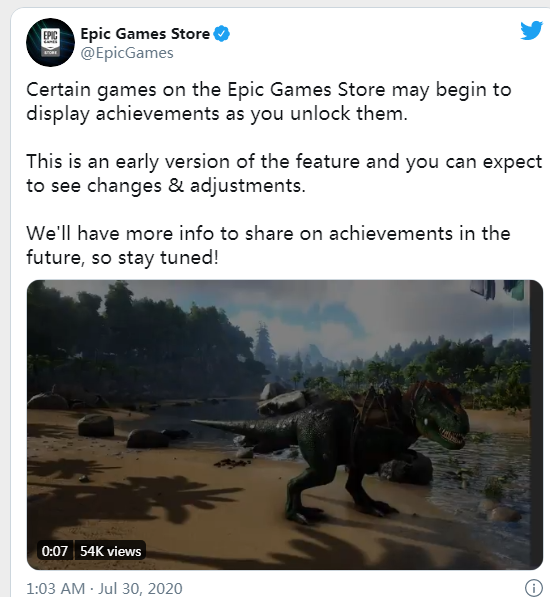The width and height of the screenshot is (550, 597).
Task: Open the @EpicGames handle link
Action: [127, 53]
